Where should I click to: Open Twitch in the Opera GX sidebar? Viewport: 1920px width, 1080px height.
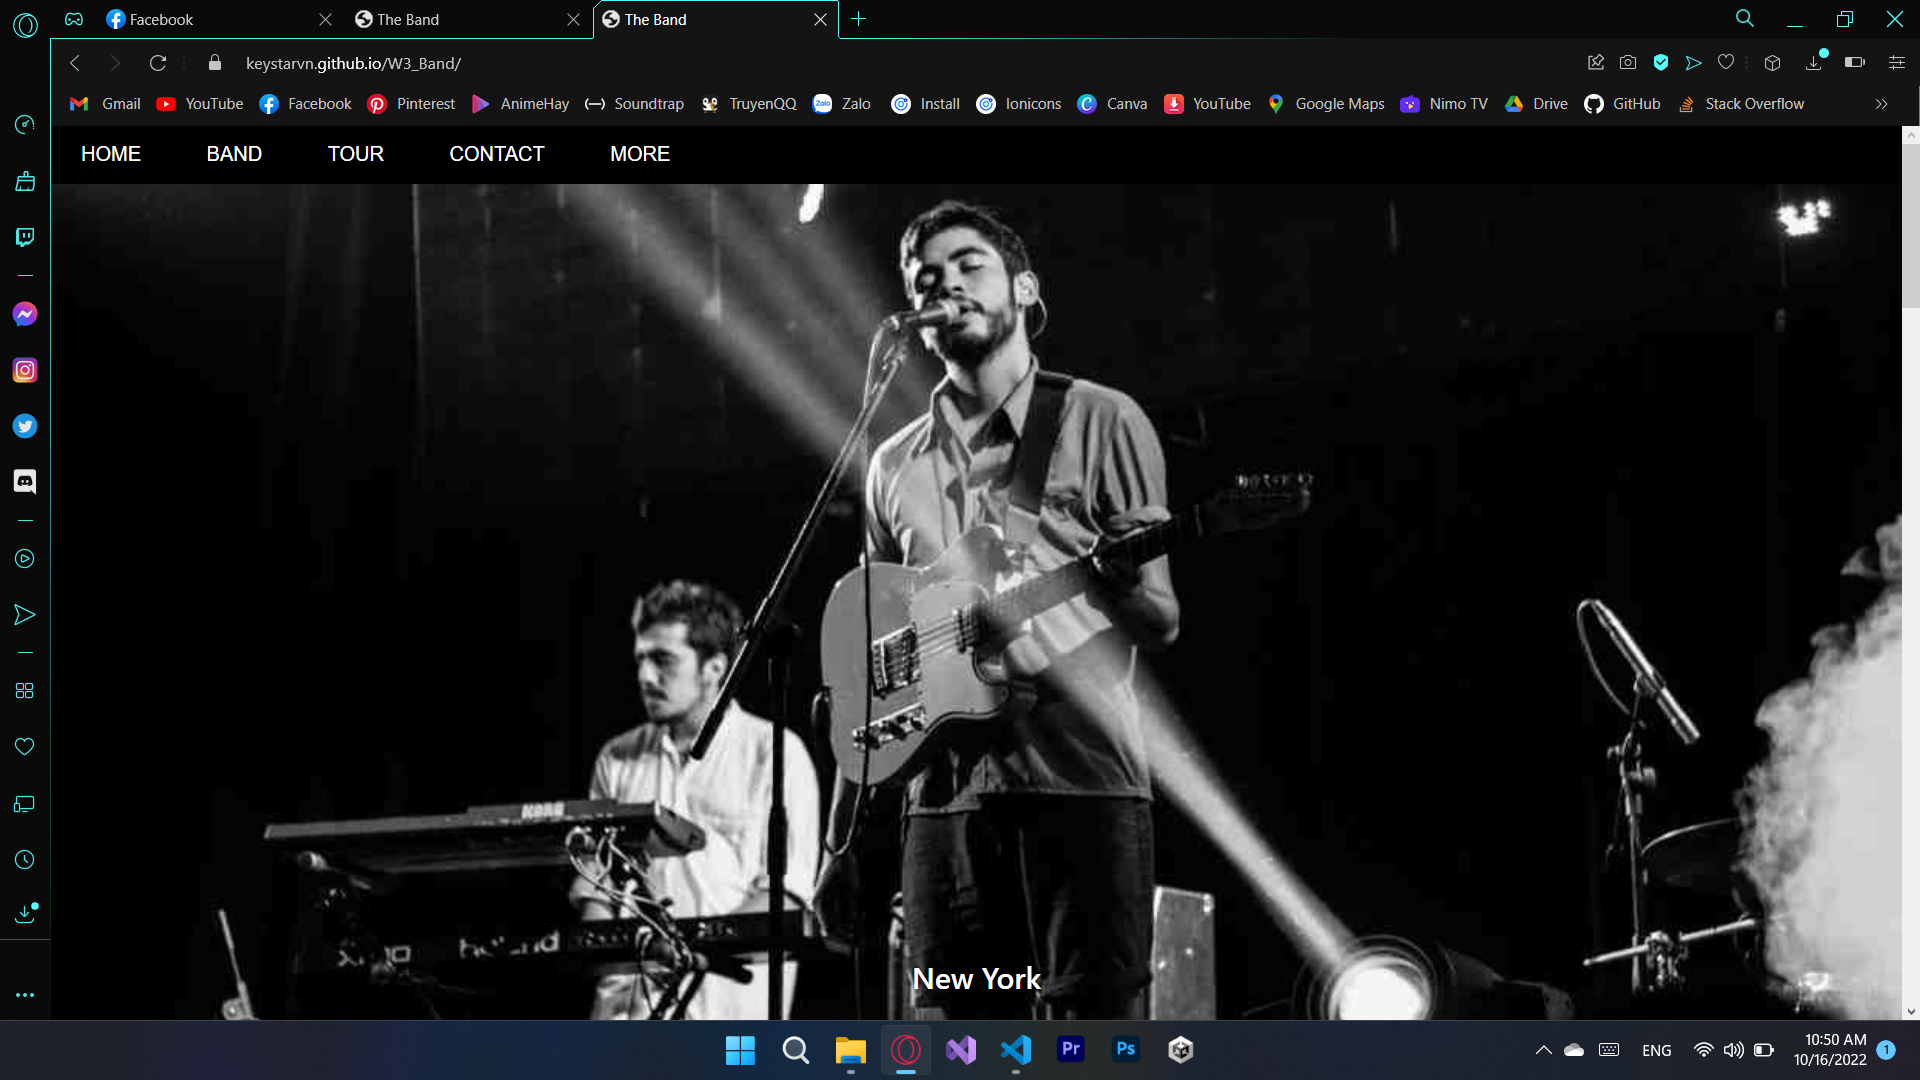click(x=25, y=237)
